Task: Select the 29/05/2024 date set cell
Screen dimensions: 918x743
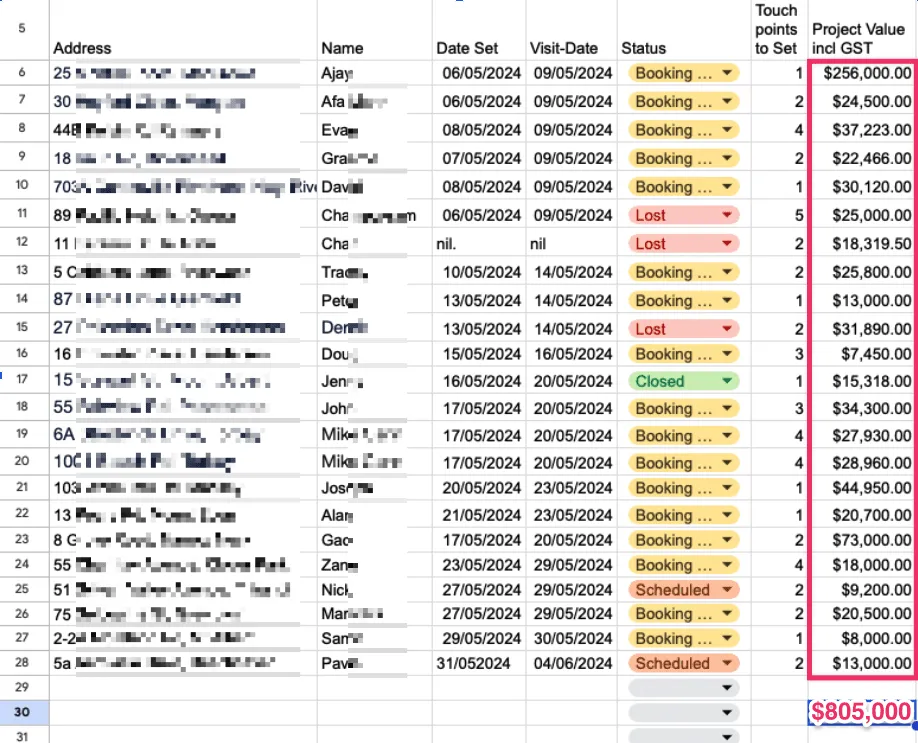Action: click(x=479, y=638)
